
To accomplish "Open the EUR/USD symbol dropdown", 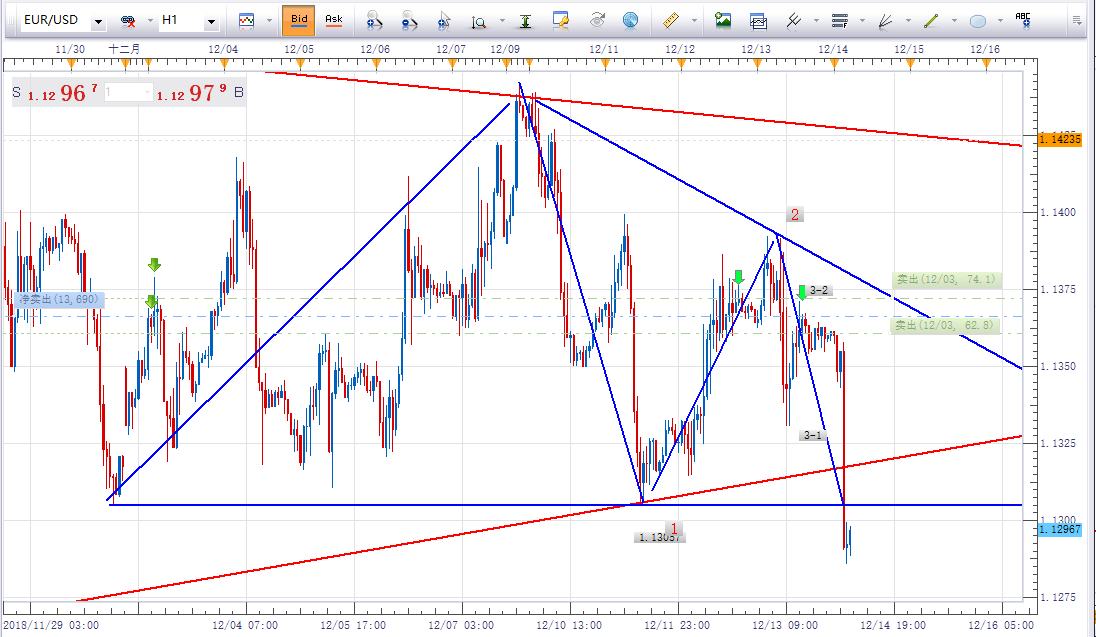I will click(x=99, y=22).
